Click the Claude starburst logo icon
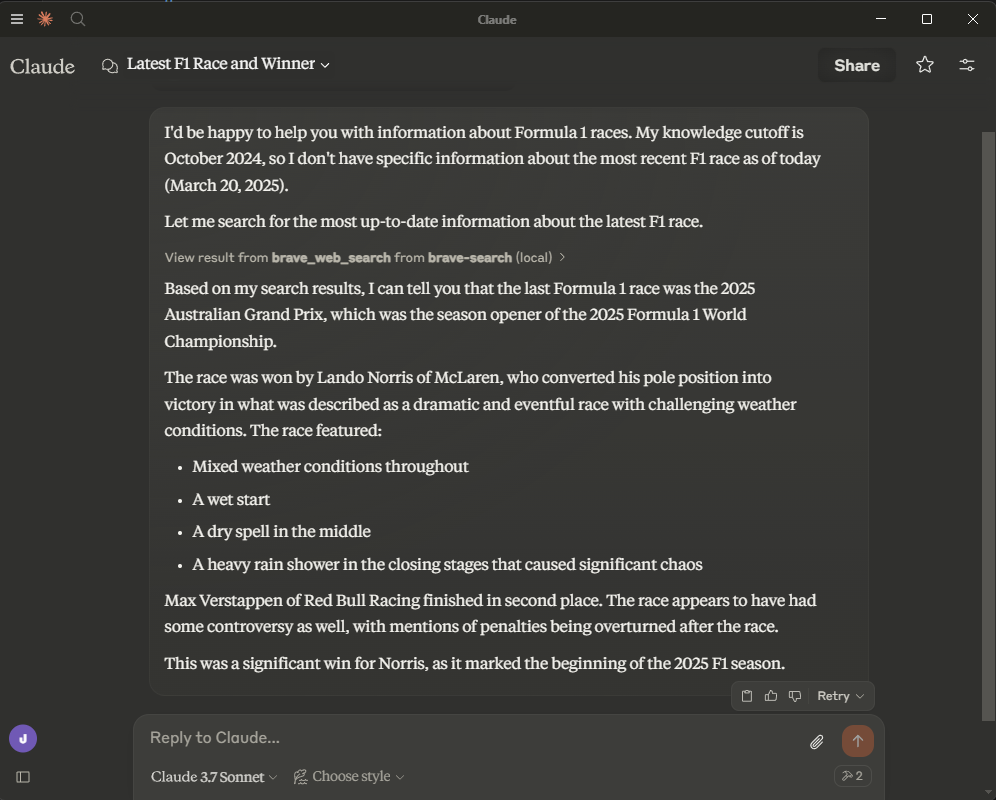 coord(45,19)
